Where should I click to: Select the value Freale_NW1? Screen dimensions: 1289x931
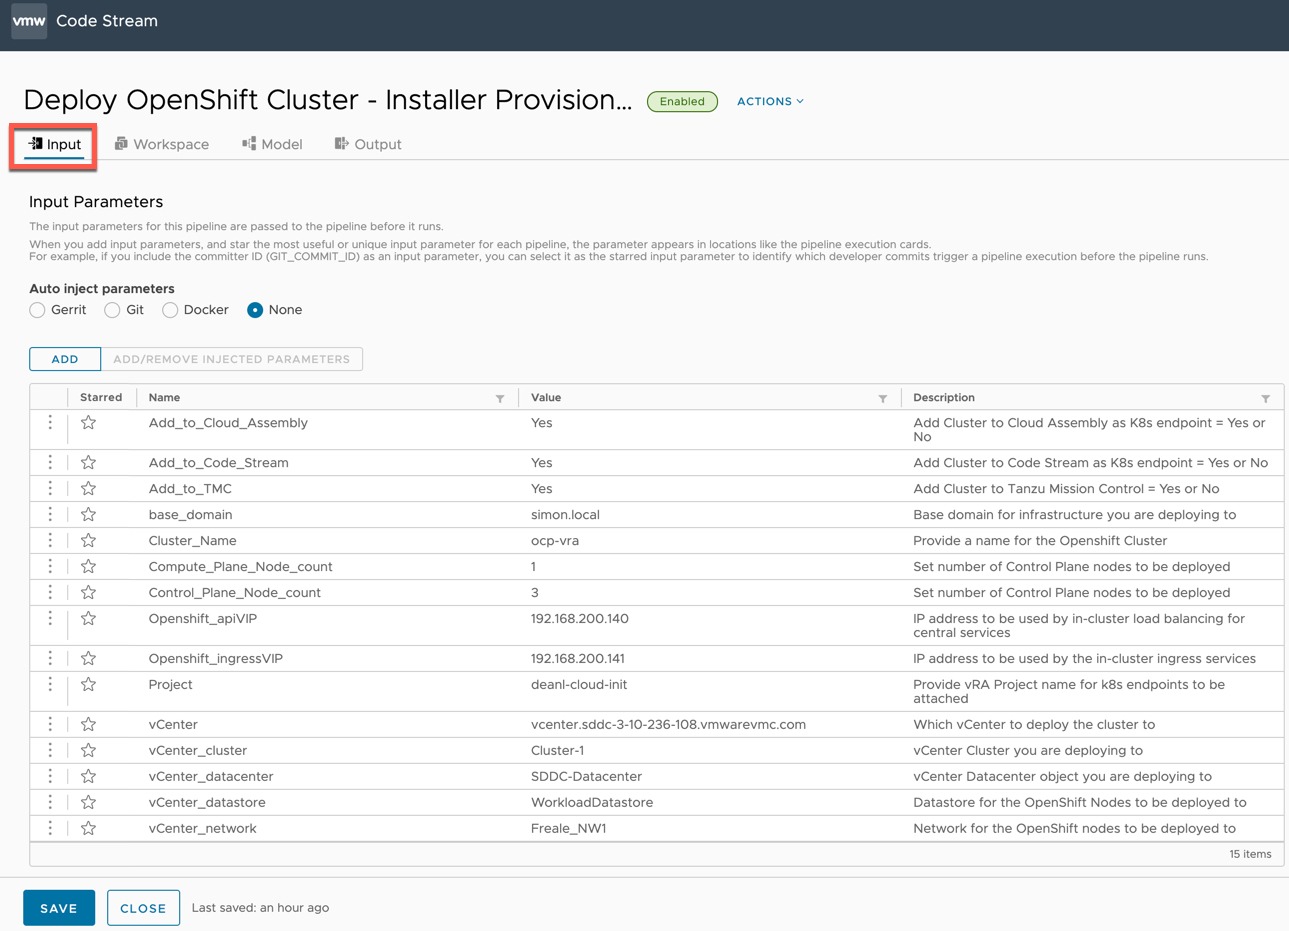pos(569,829)
